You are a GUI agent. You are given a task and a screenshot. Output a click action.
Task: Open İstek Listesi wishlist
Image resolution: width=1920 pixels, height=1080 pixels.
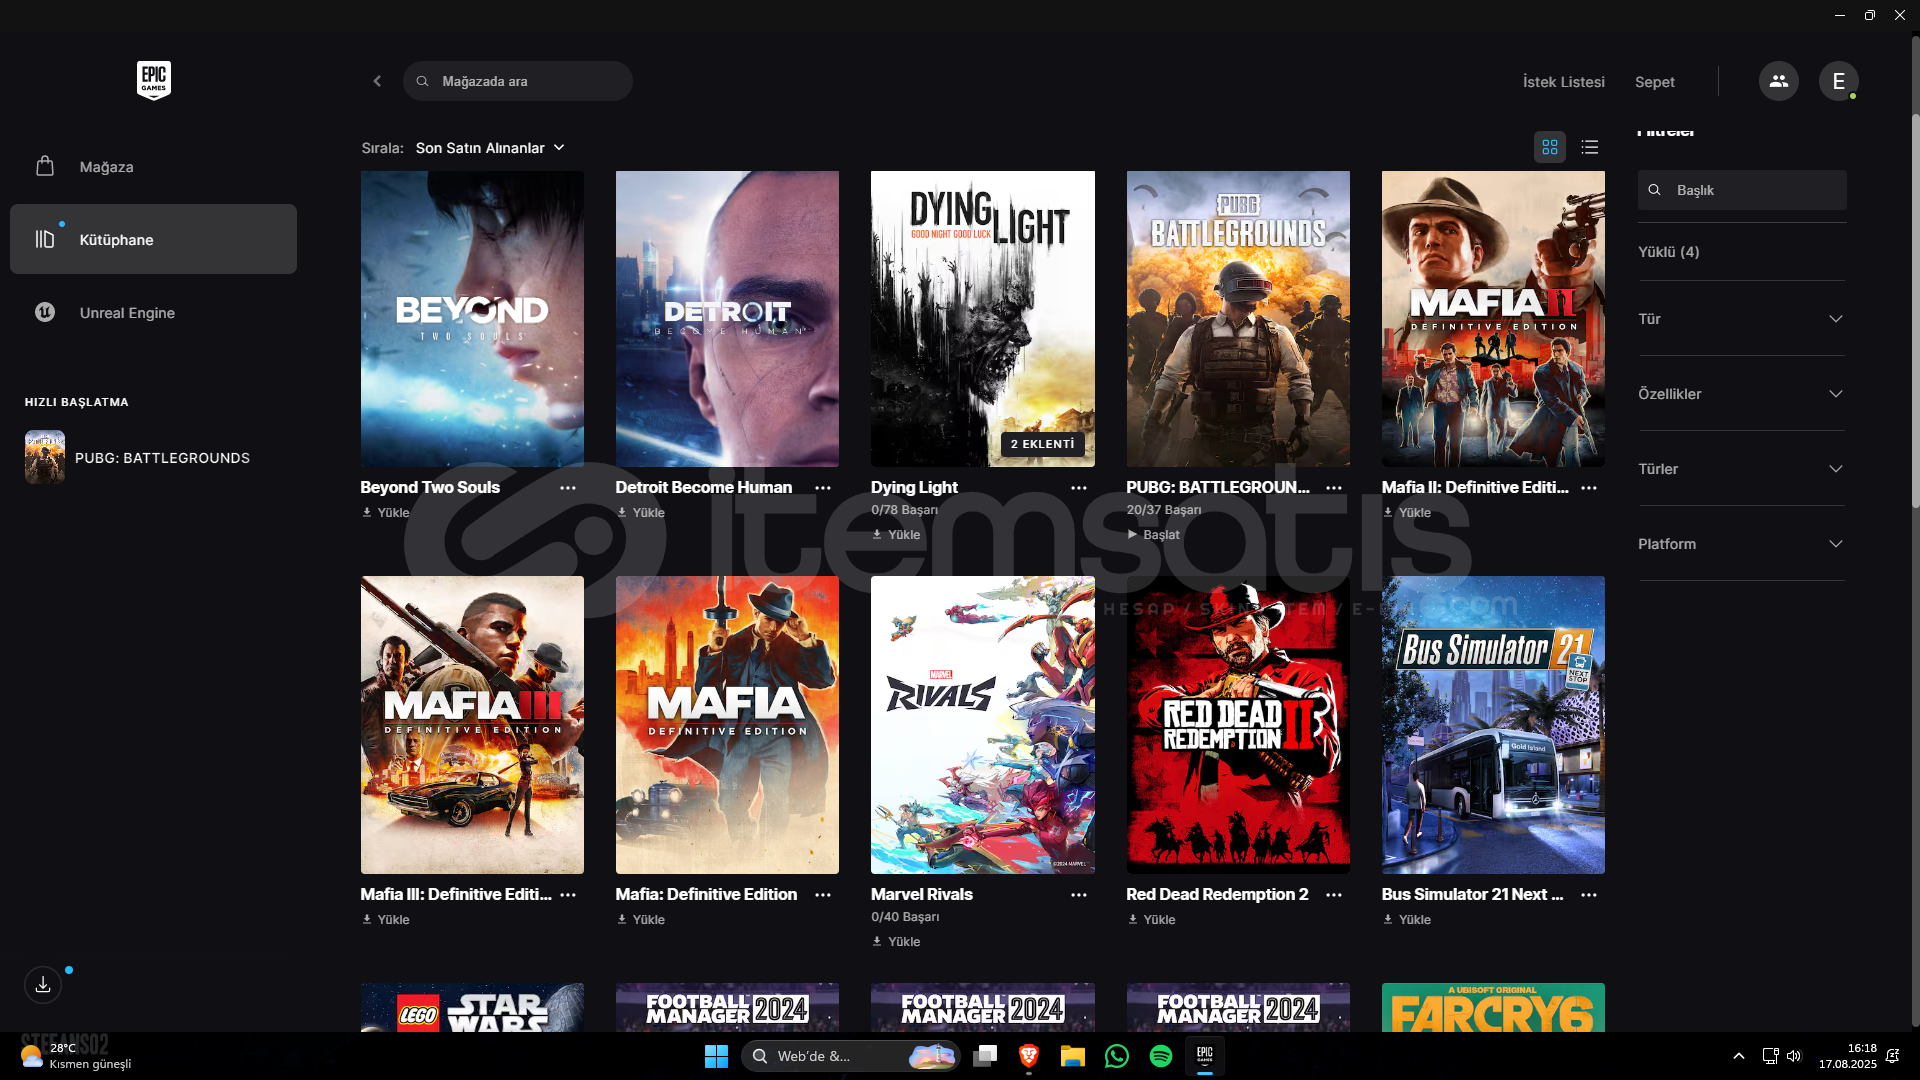pyautogui.click(x=1563, y=82)
